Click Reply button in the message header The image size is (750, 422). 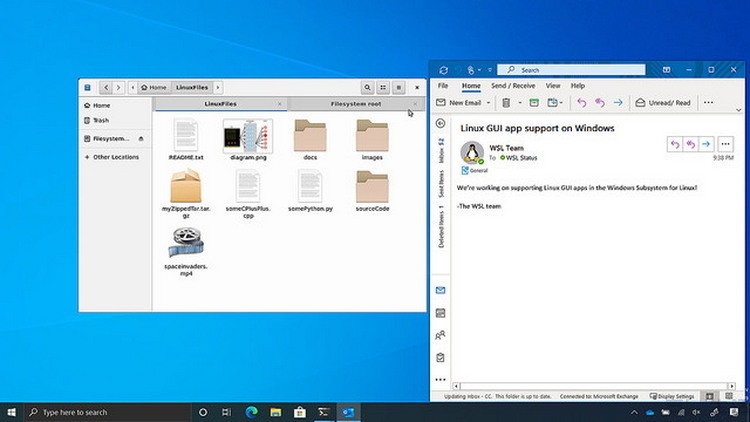click(x=675, y=144)
